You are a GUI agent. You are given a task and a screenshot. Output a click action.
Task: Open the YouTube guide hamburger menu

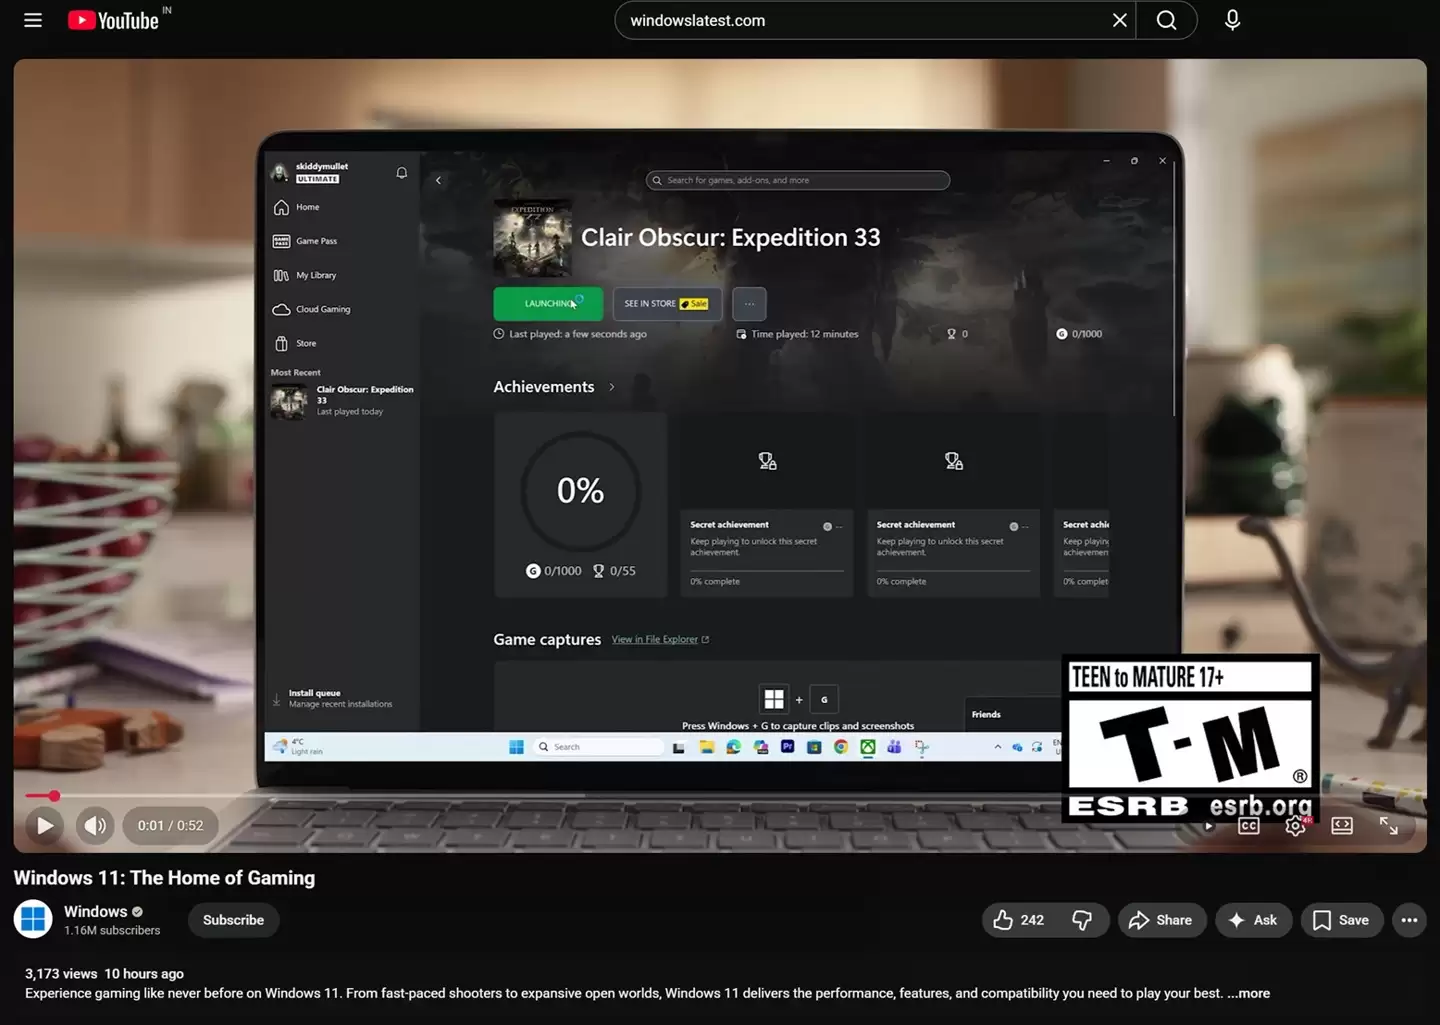click(x=33, y=20)
